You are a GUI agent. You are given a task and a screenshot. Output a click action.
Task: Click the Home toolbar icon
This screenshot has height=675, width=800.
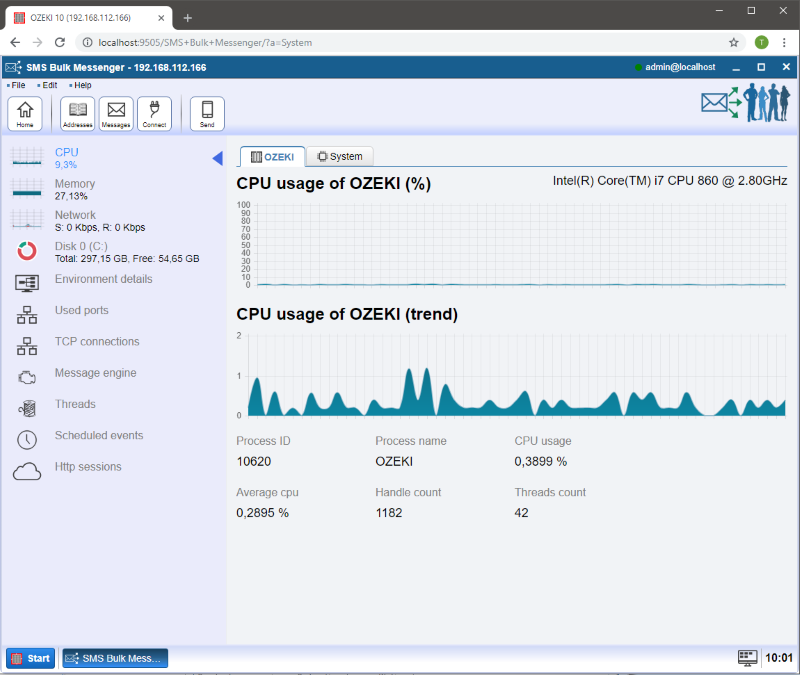point(25,113)
